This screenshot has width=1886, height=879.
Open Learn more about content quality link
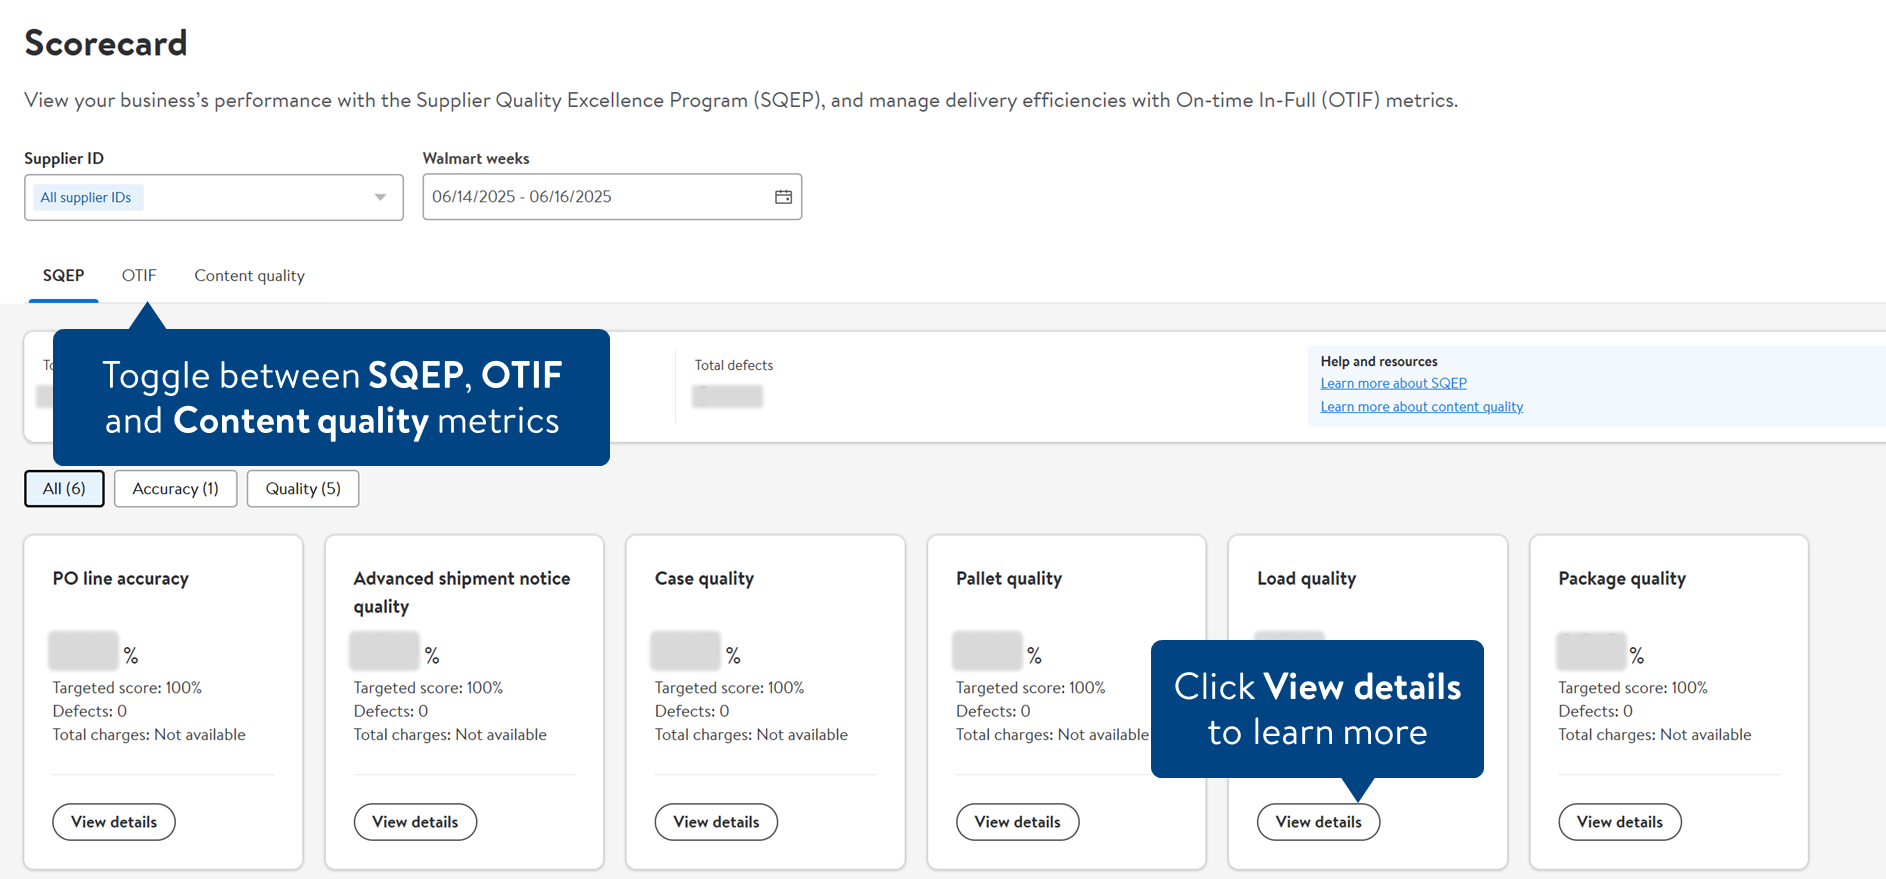[1421, 406]
